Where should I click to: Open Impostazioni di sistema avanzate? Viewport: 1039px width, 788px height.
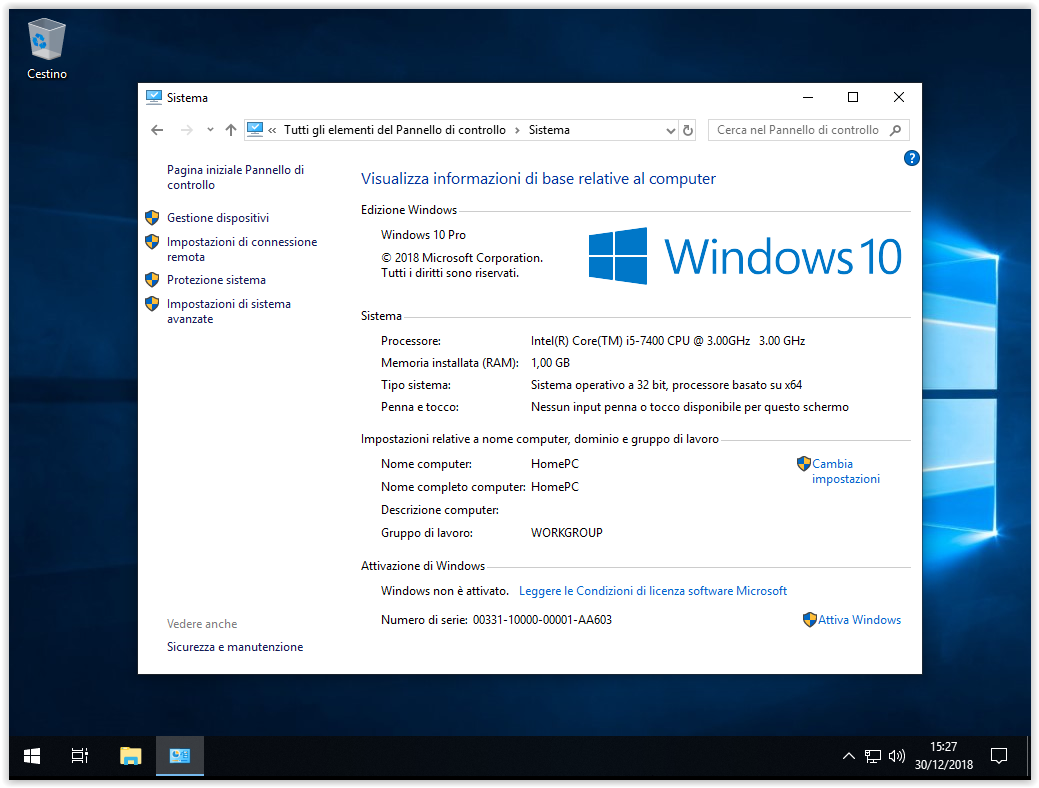click(229, 311)
